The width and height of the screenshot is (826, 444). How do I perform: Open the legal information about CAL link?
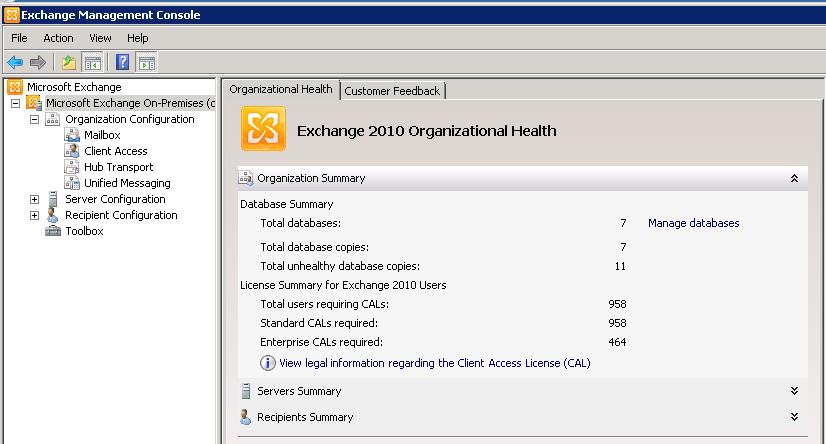tap(435, 363)
